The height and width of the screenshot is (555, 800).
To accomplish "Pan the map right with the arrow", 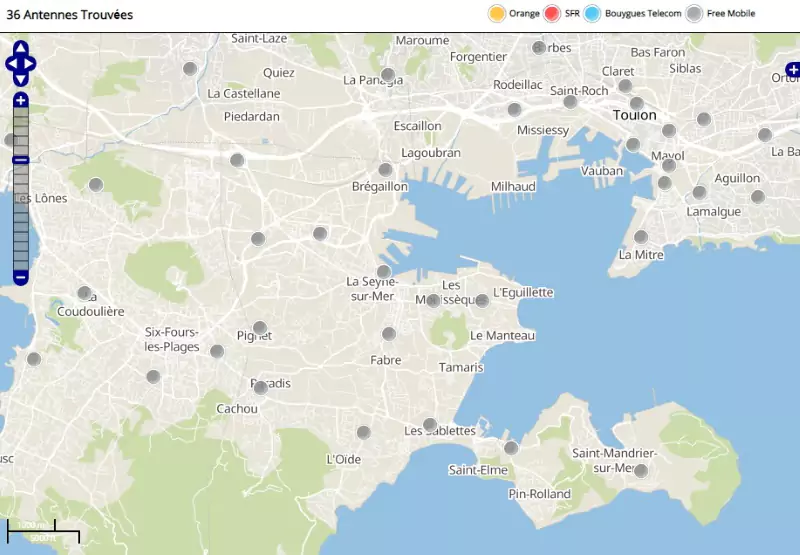I will point(31,64).
